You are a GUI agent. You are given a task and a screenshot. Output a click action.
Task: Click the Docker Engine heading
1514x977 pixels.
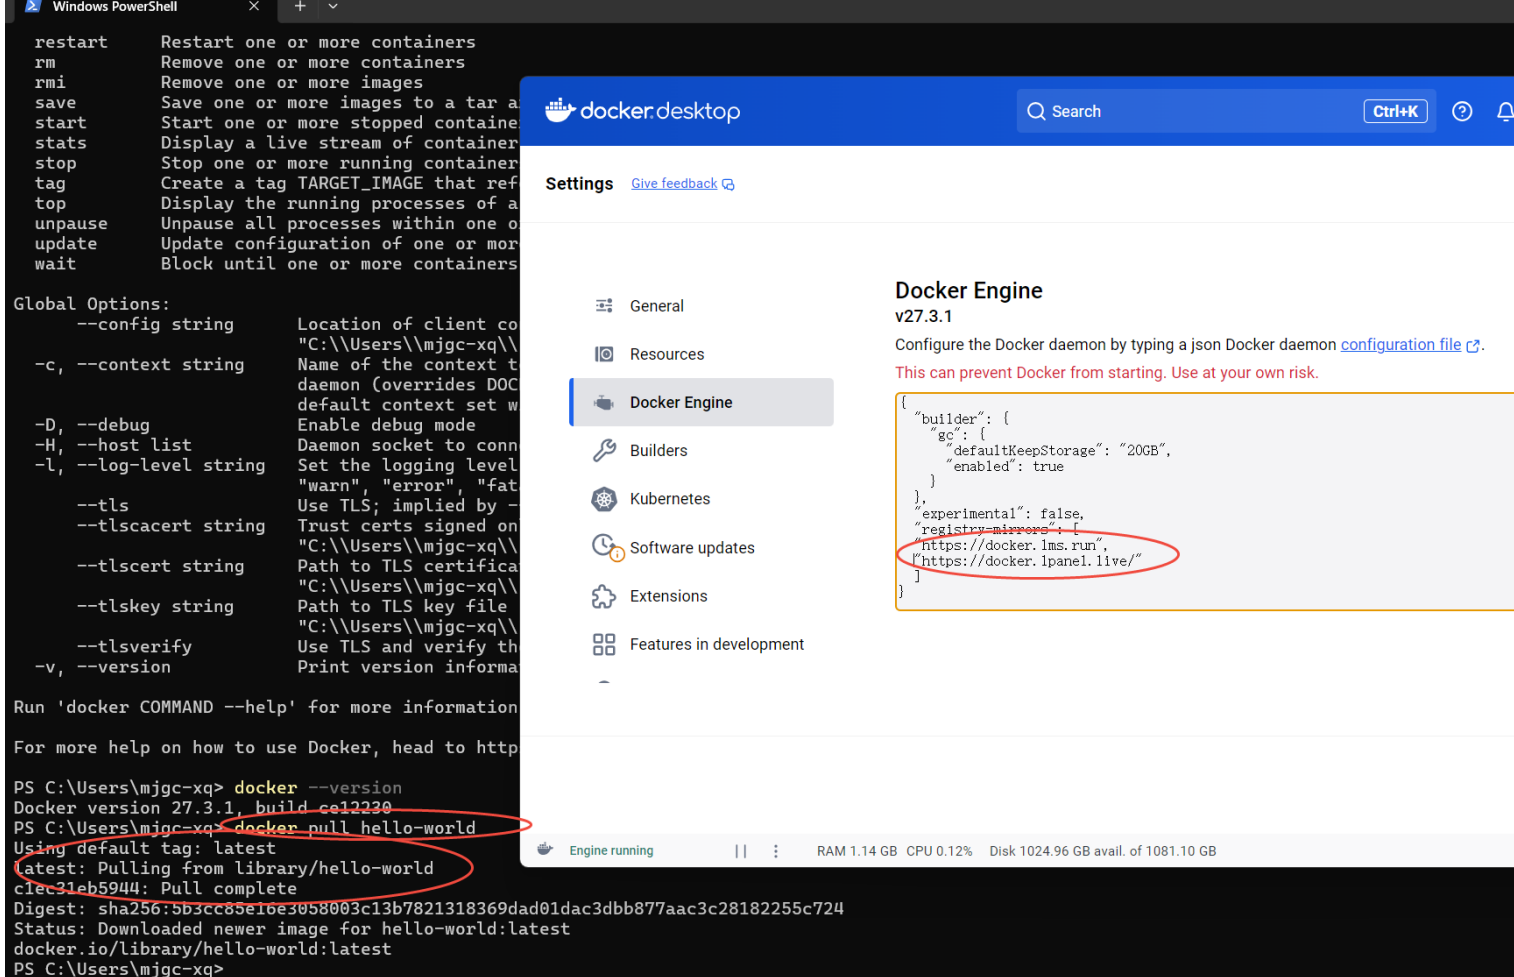tap(968, 290)
